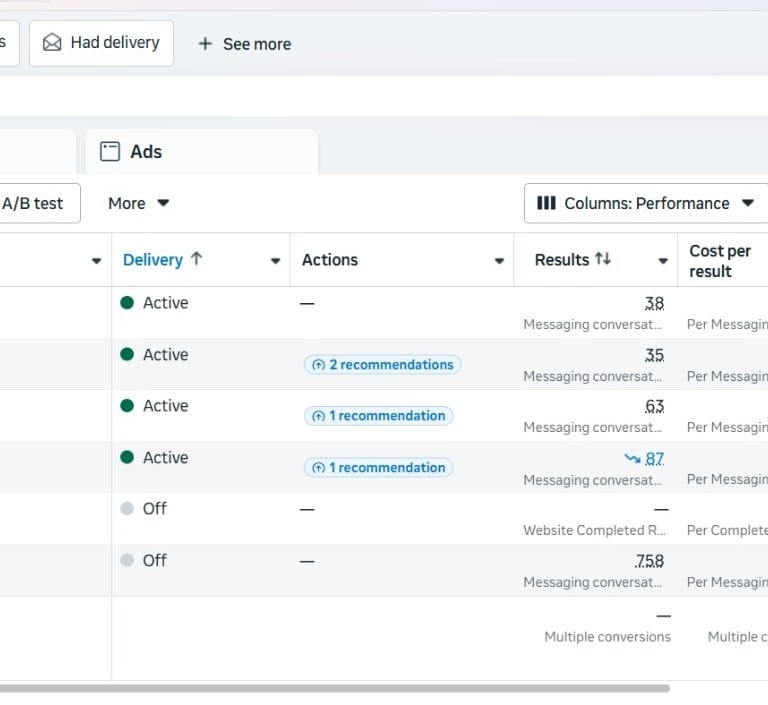Click the columns icon in Columns: Performance
The height and width of the screenshot is (705, 768).
coord(546,203)
